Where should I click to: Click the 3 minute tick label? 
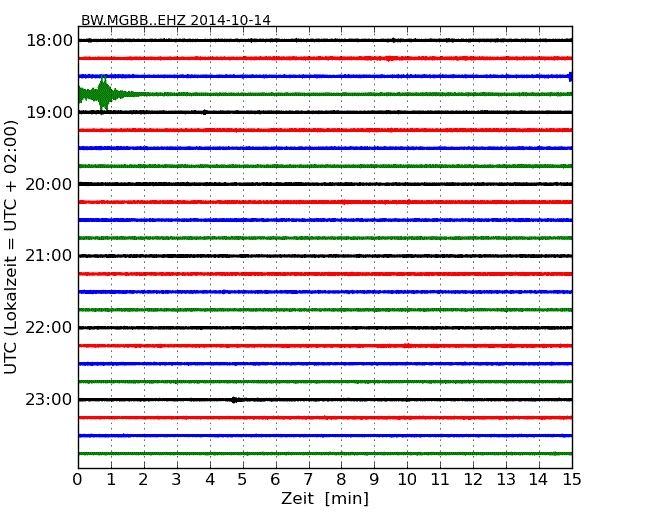point(177,480)
